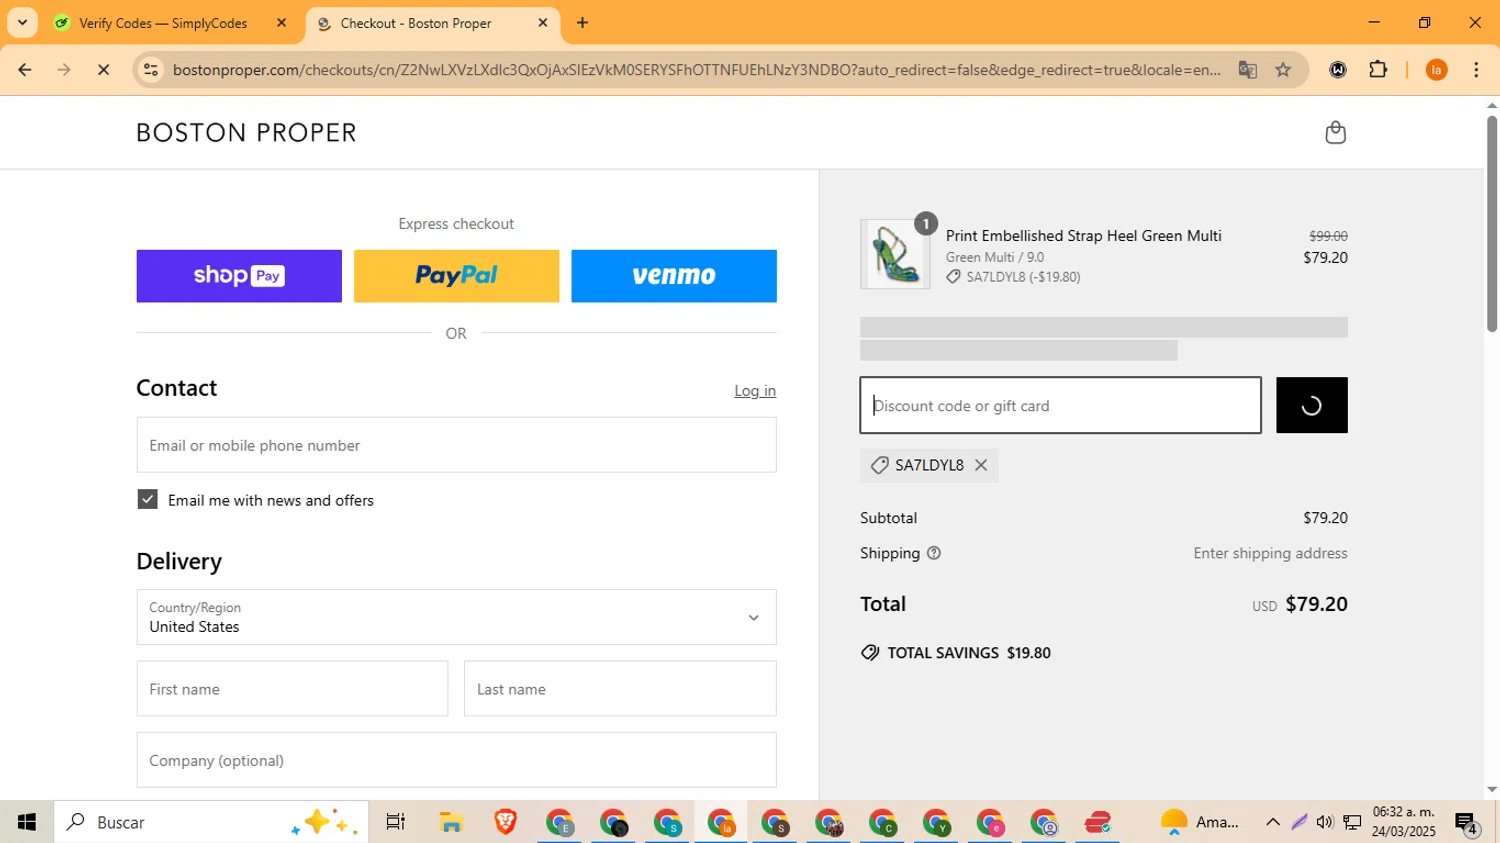Click the Enter shipping address text
This screenshot has height=843, width=1500.
click(1270, 553)
